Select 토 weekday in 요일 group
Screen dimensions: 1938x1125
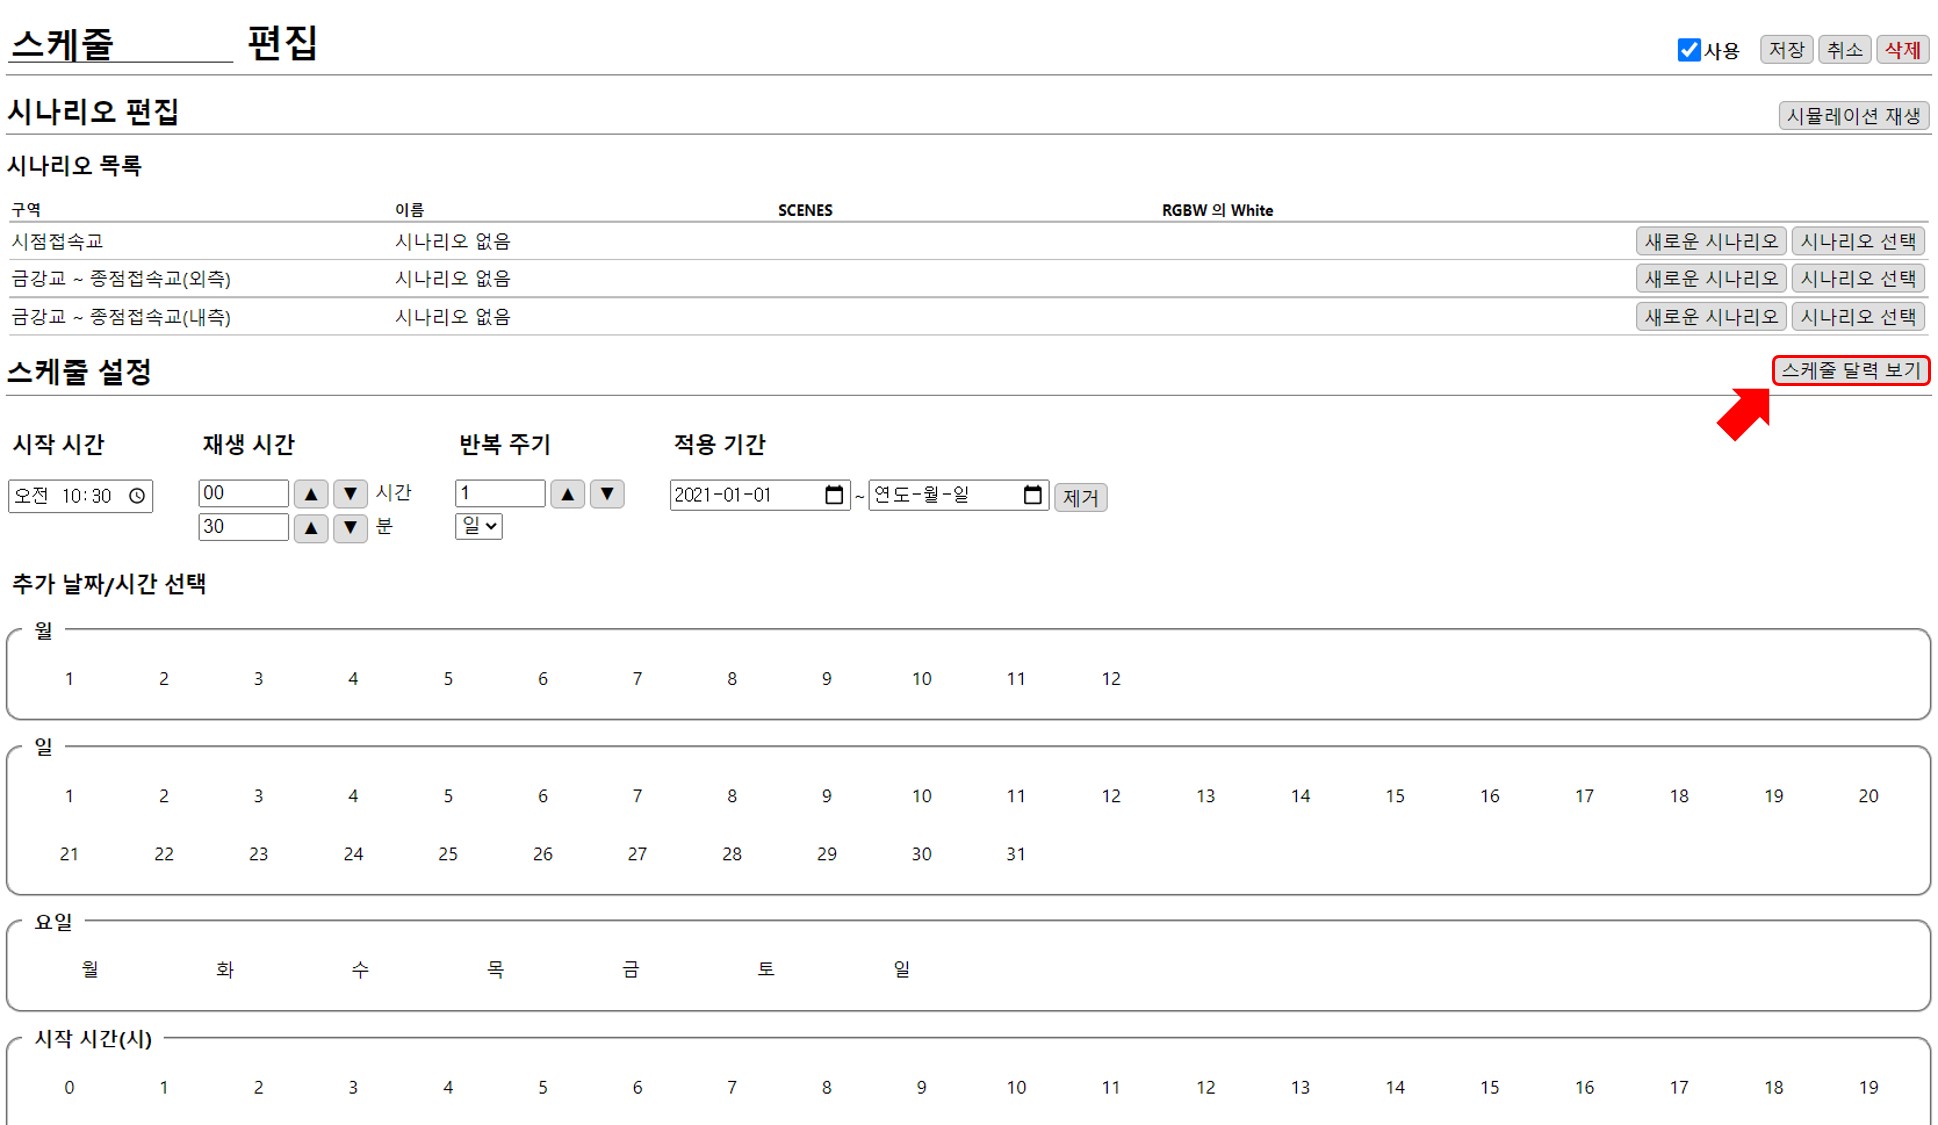point(766,969)
